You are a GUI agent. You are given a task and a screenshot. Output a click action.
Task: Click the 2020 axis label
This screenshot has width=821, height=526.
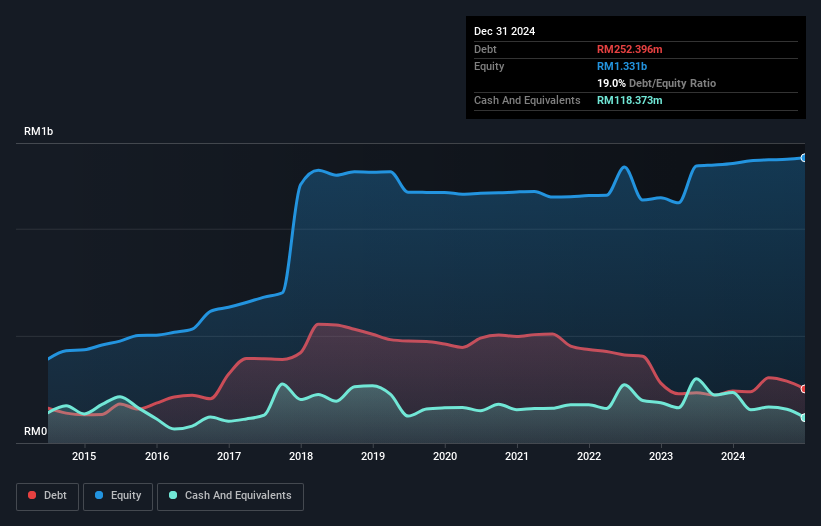[445, 456]
